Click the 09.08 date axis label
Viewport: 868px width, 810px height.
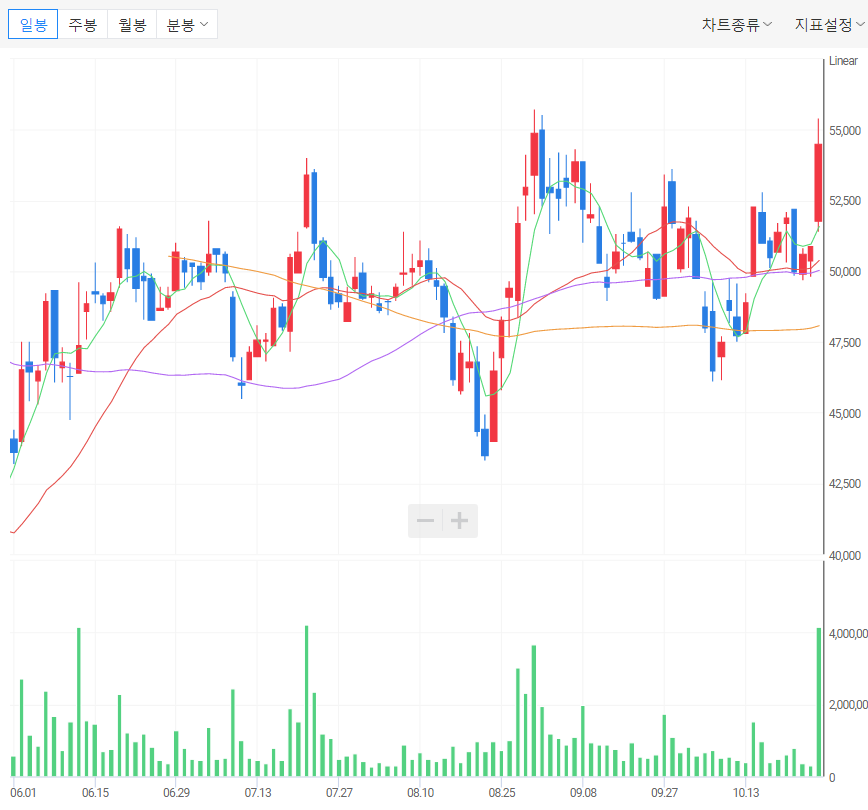(583, 793)
